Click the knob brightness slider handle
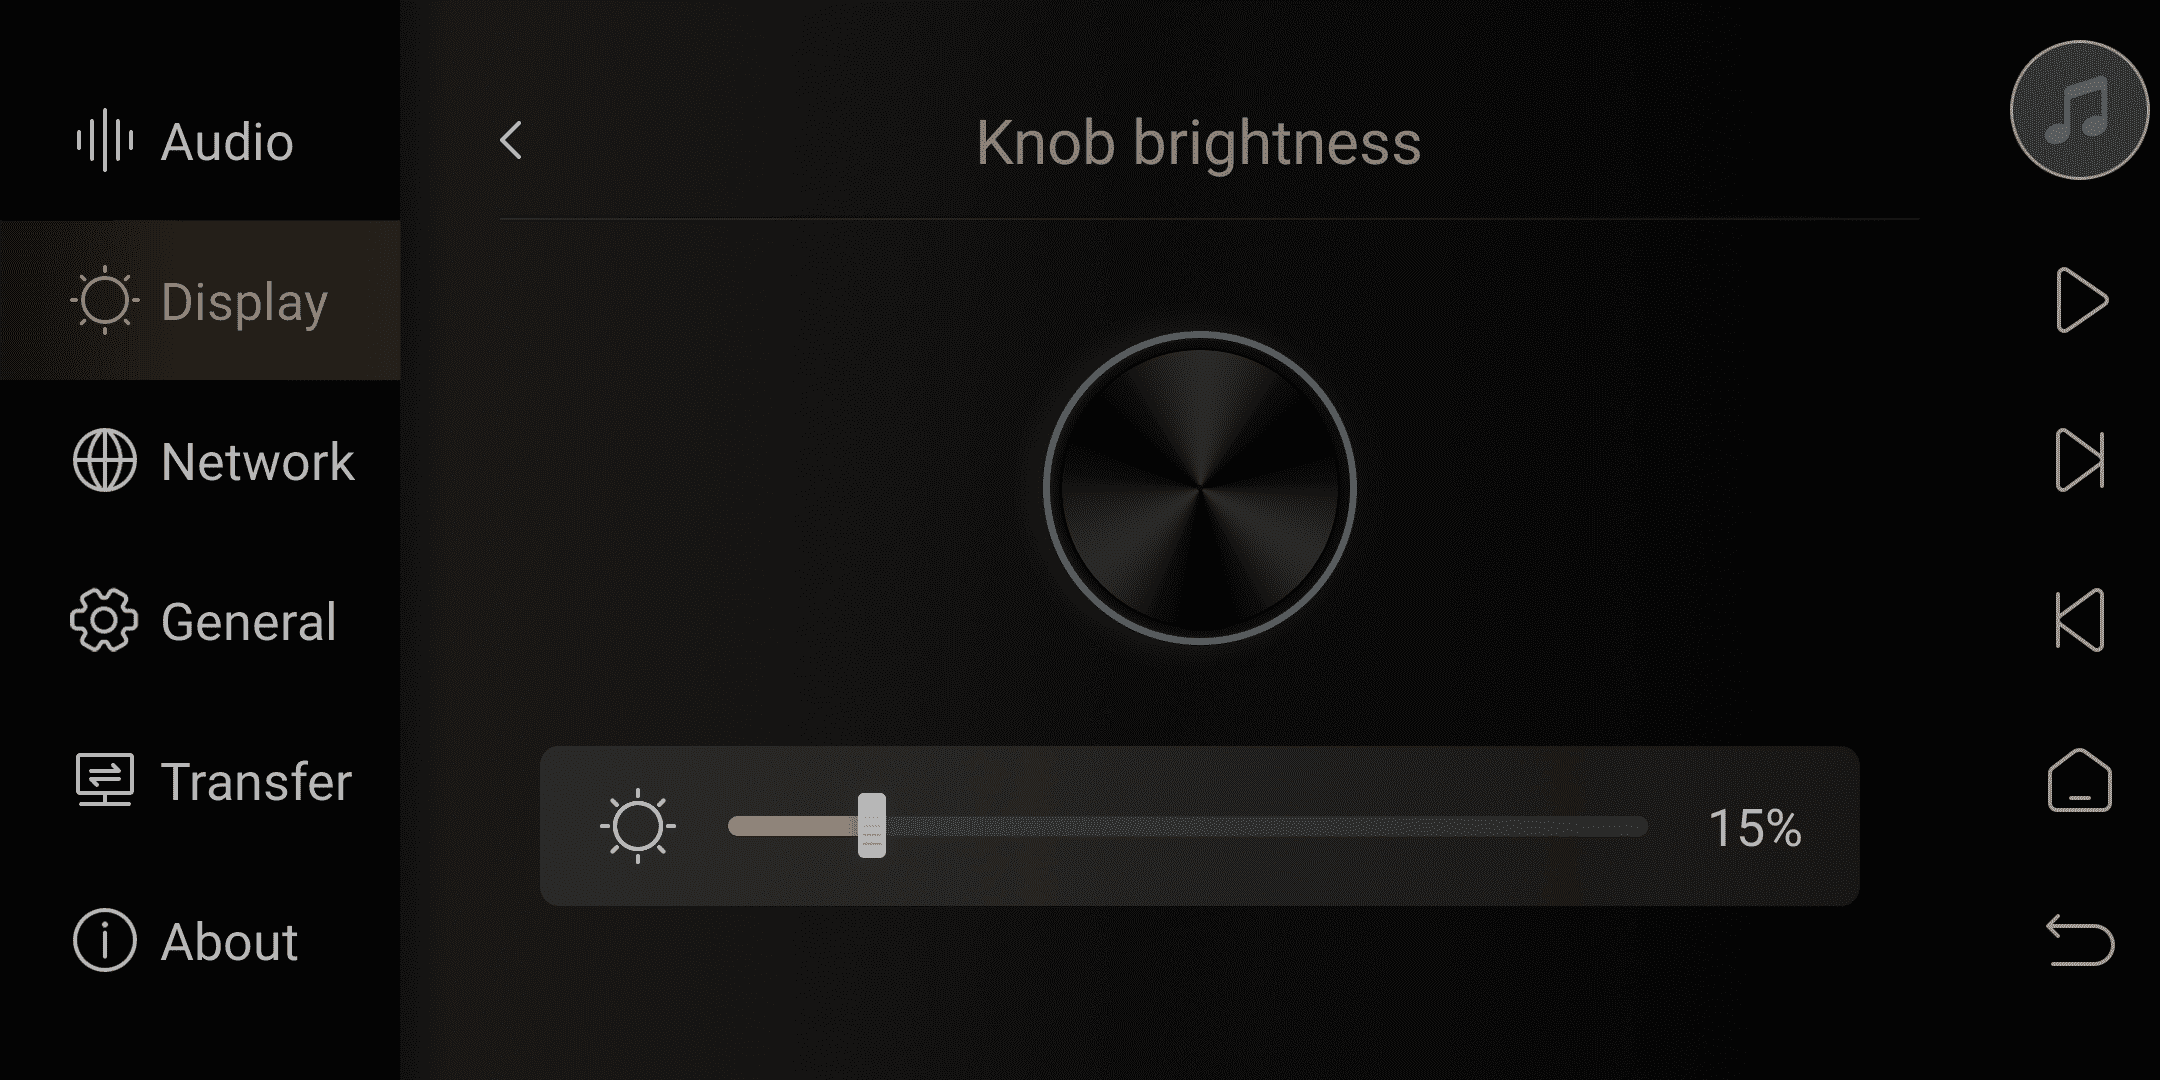 click(x=872, y=826)
